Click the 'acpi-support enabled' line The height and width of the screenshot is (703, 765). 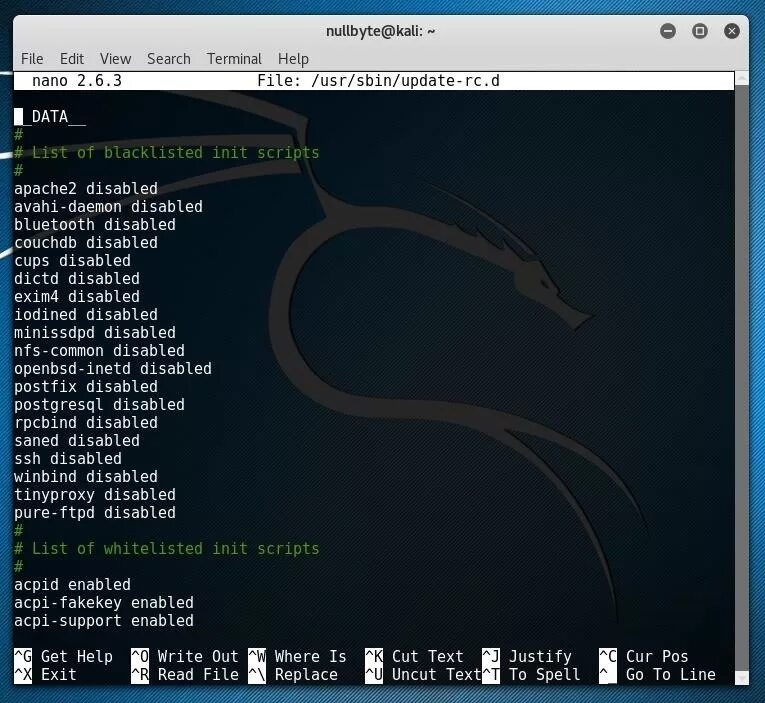[x=104, y=622]
